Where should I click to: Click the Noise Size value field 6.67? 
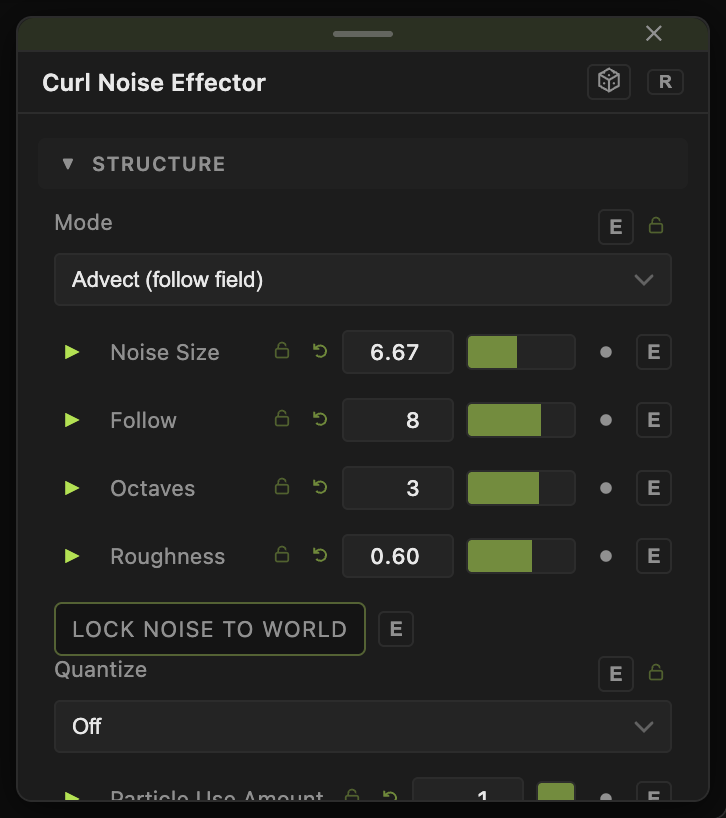pyautogui.click(x=397, y=352)
